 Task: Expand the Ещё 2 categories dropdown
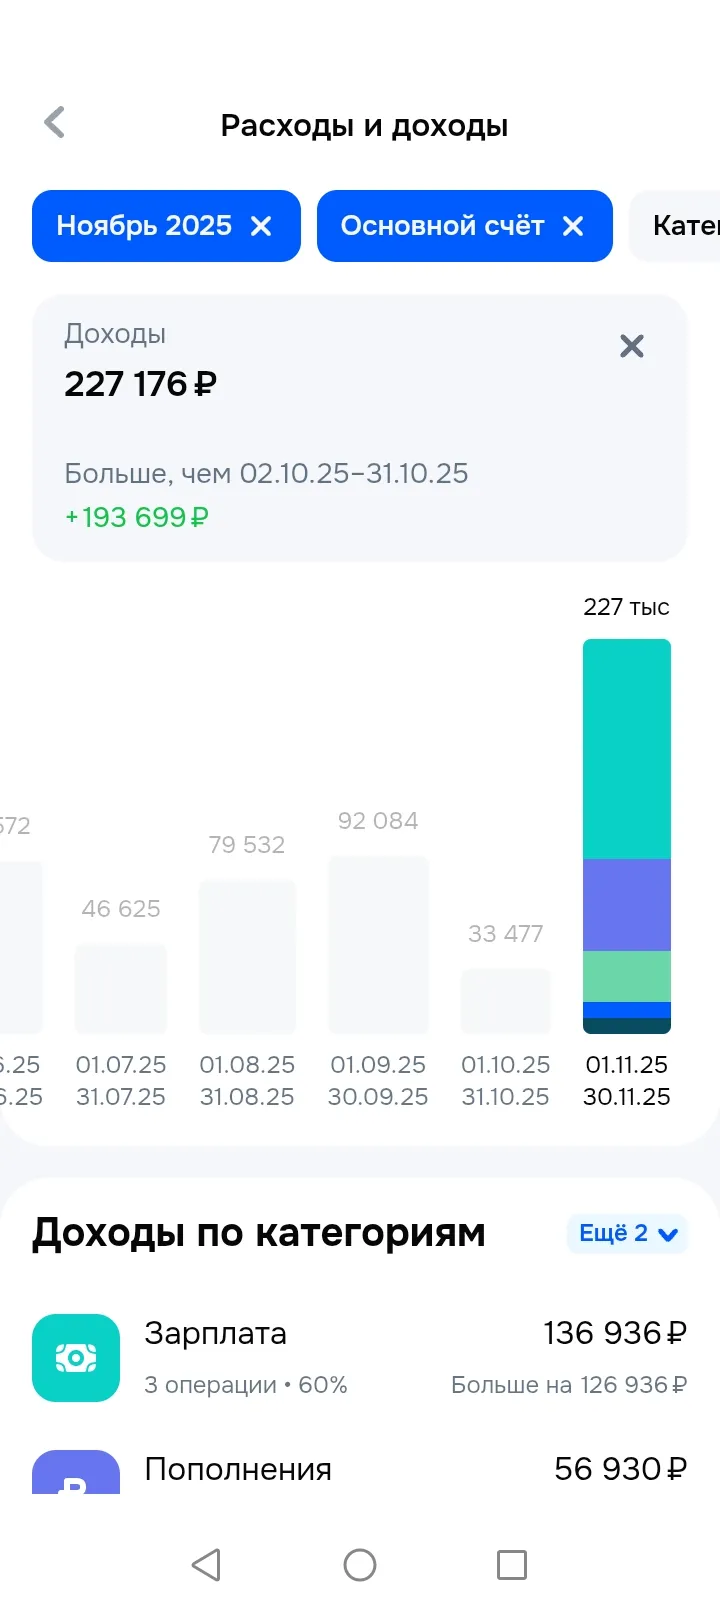628,1233
